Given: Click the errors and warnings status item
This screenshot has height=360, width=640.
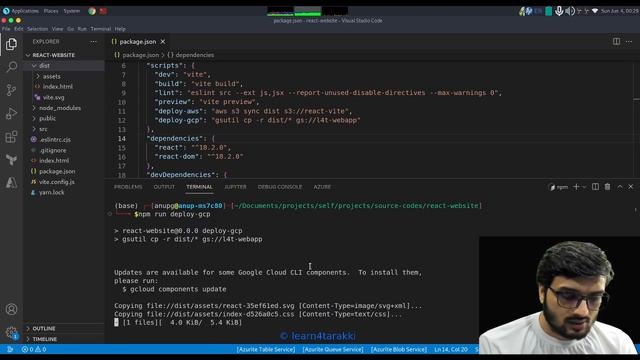Looking at the screenshot, I should point(34,349).
